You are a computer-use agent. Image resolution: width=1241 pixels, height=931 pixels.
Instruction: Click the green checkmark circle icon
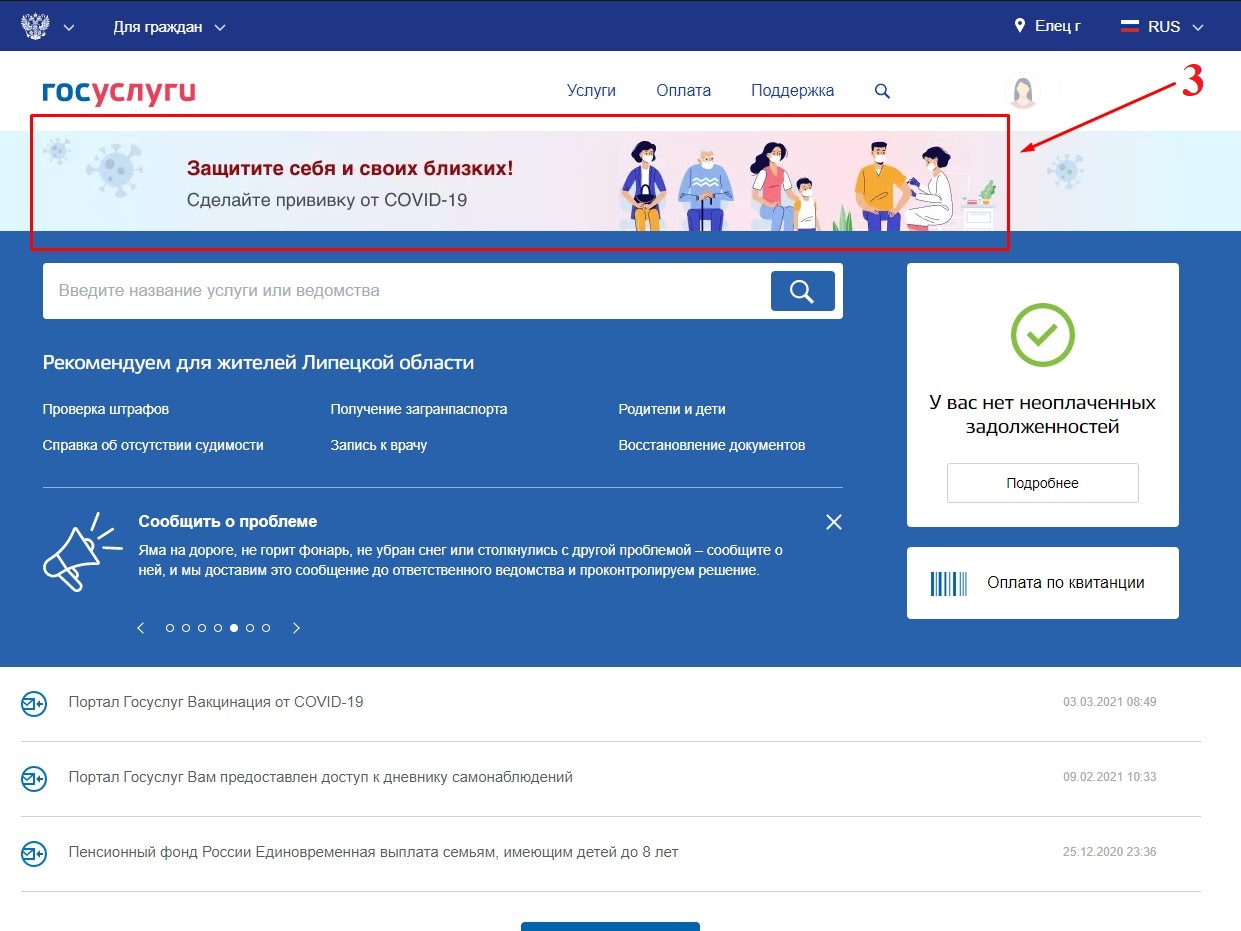(1042, 335)
